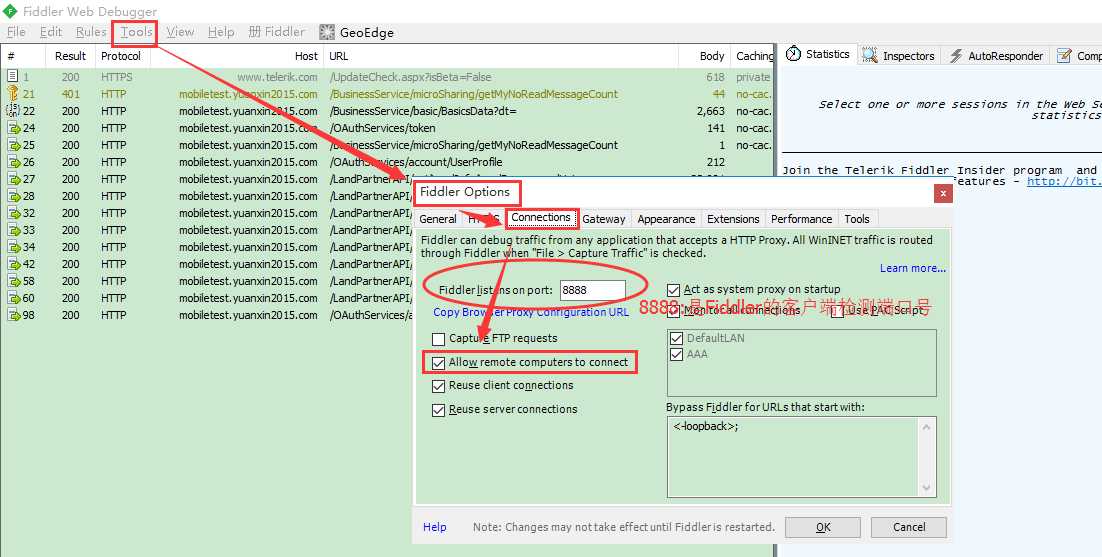Toggle Use PAC Script checkbox
The width and height of the screenshot is (1102, 557).
click(837, 310)
